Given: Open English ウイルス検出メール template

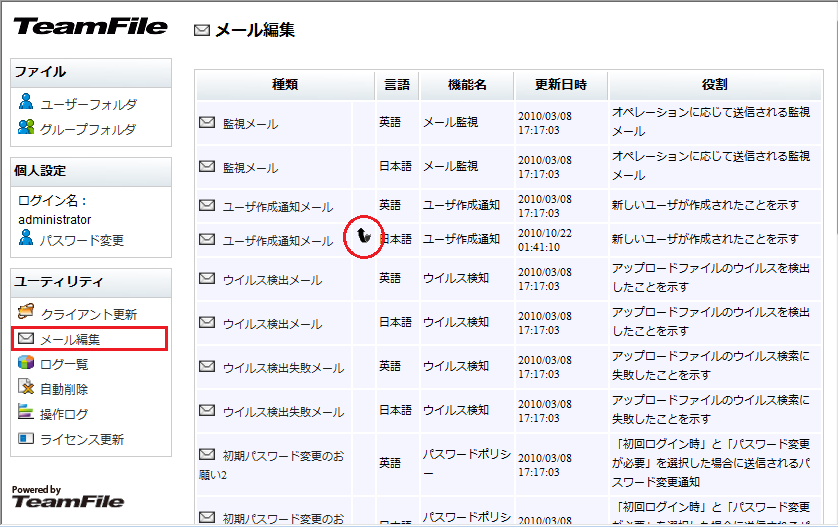Looking at the screenshot, I should click(x=272, y=280).
